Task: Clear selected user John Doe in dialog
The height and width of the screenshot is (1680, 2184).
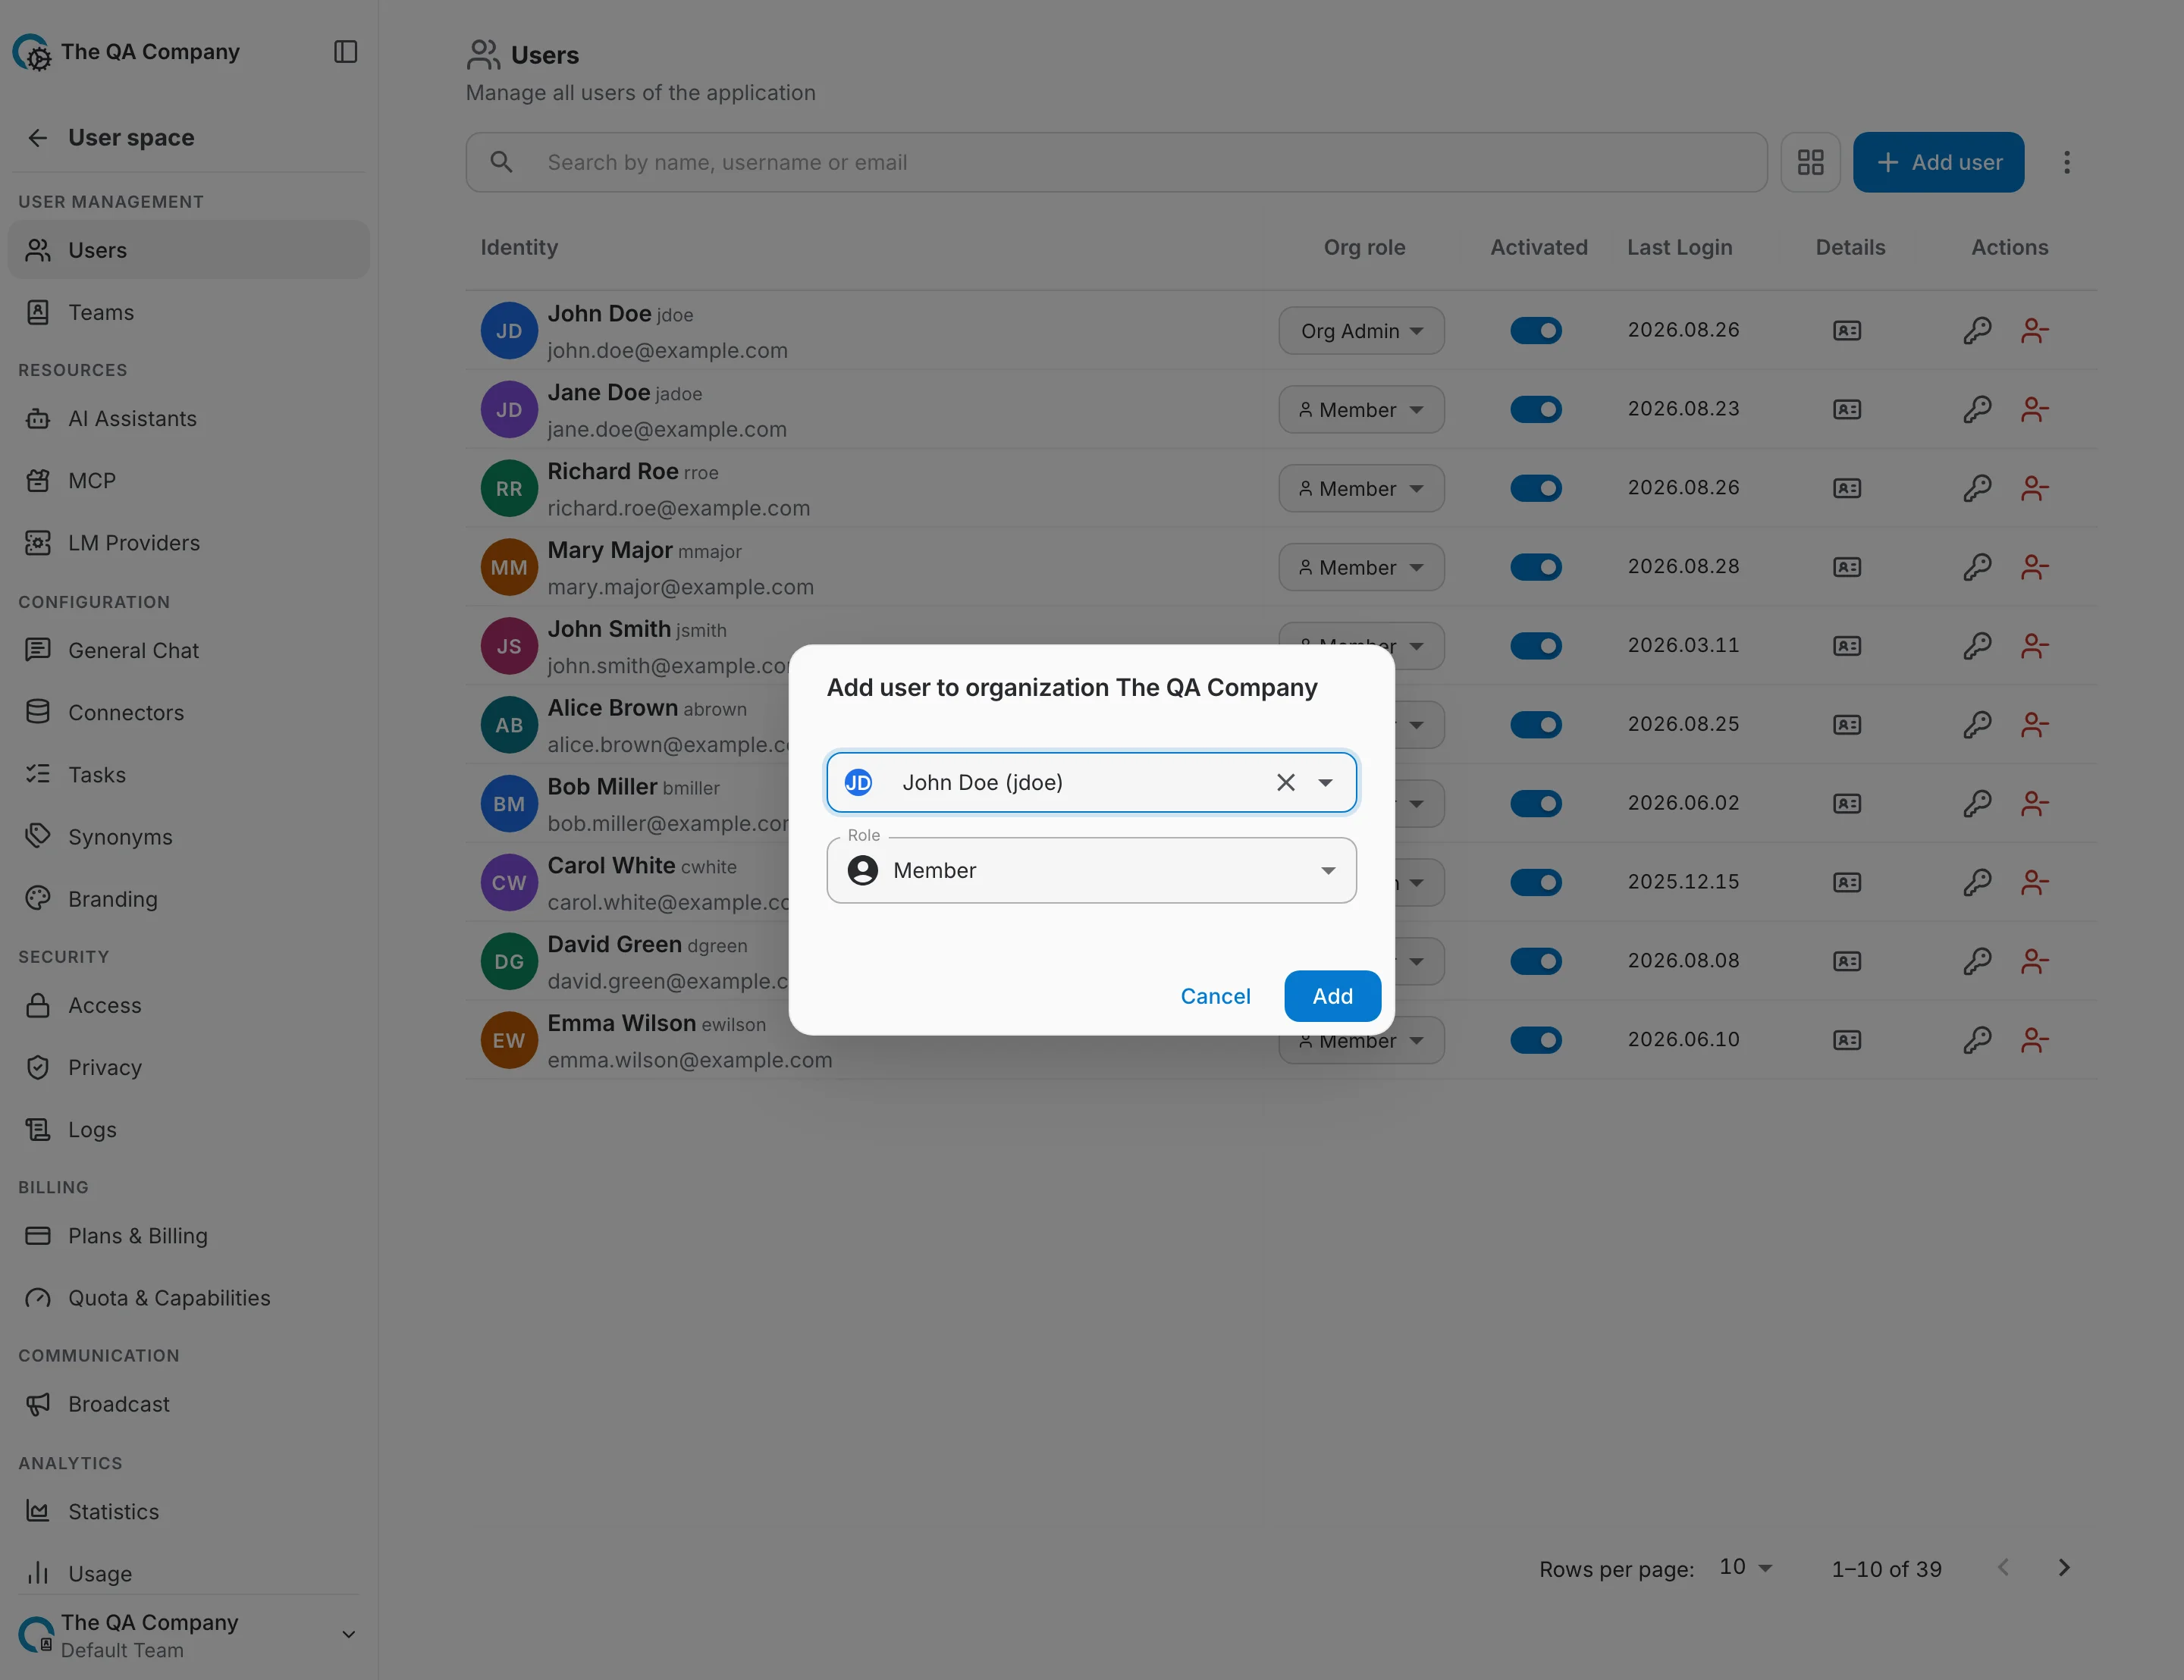Action: click(1285, 782)
